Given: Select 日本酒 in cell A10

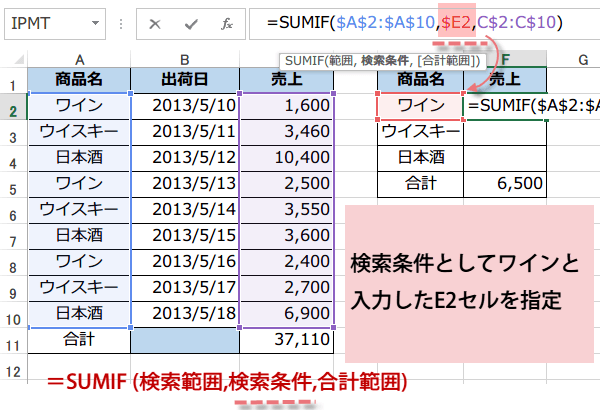Looking at the screenshot, I should [x=79, y=314].
